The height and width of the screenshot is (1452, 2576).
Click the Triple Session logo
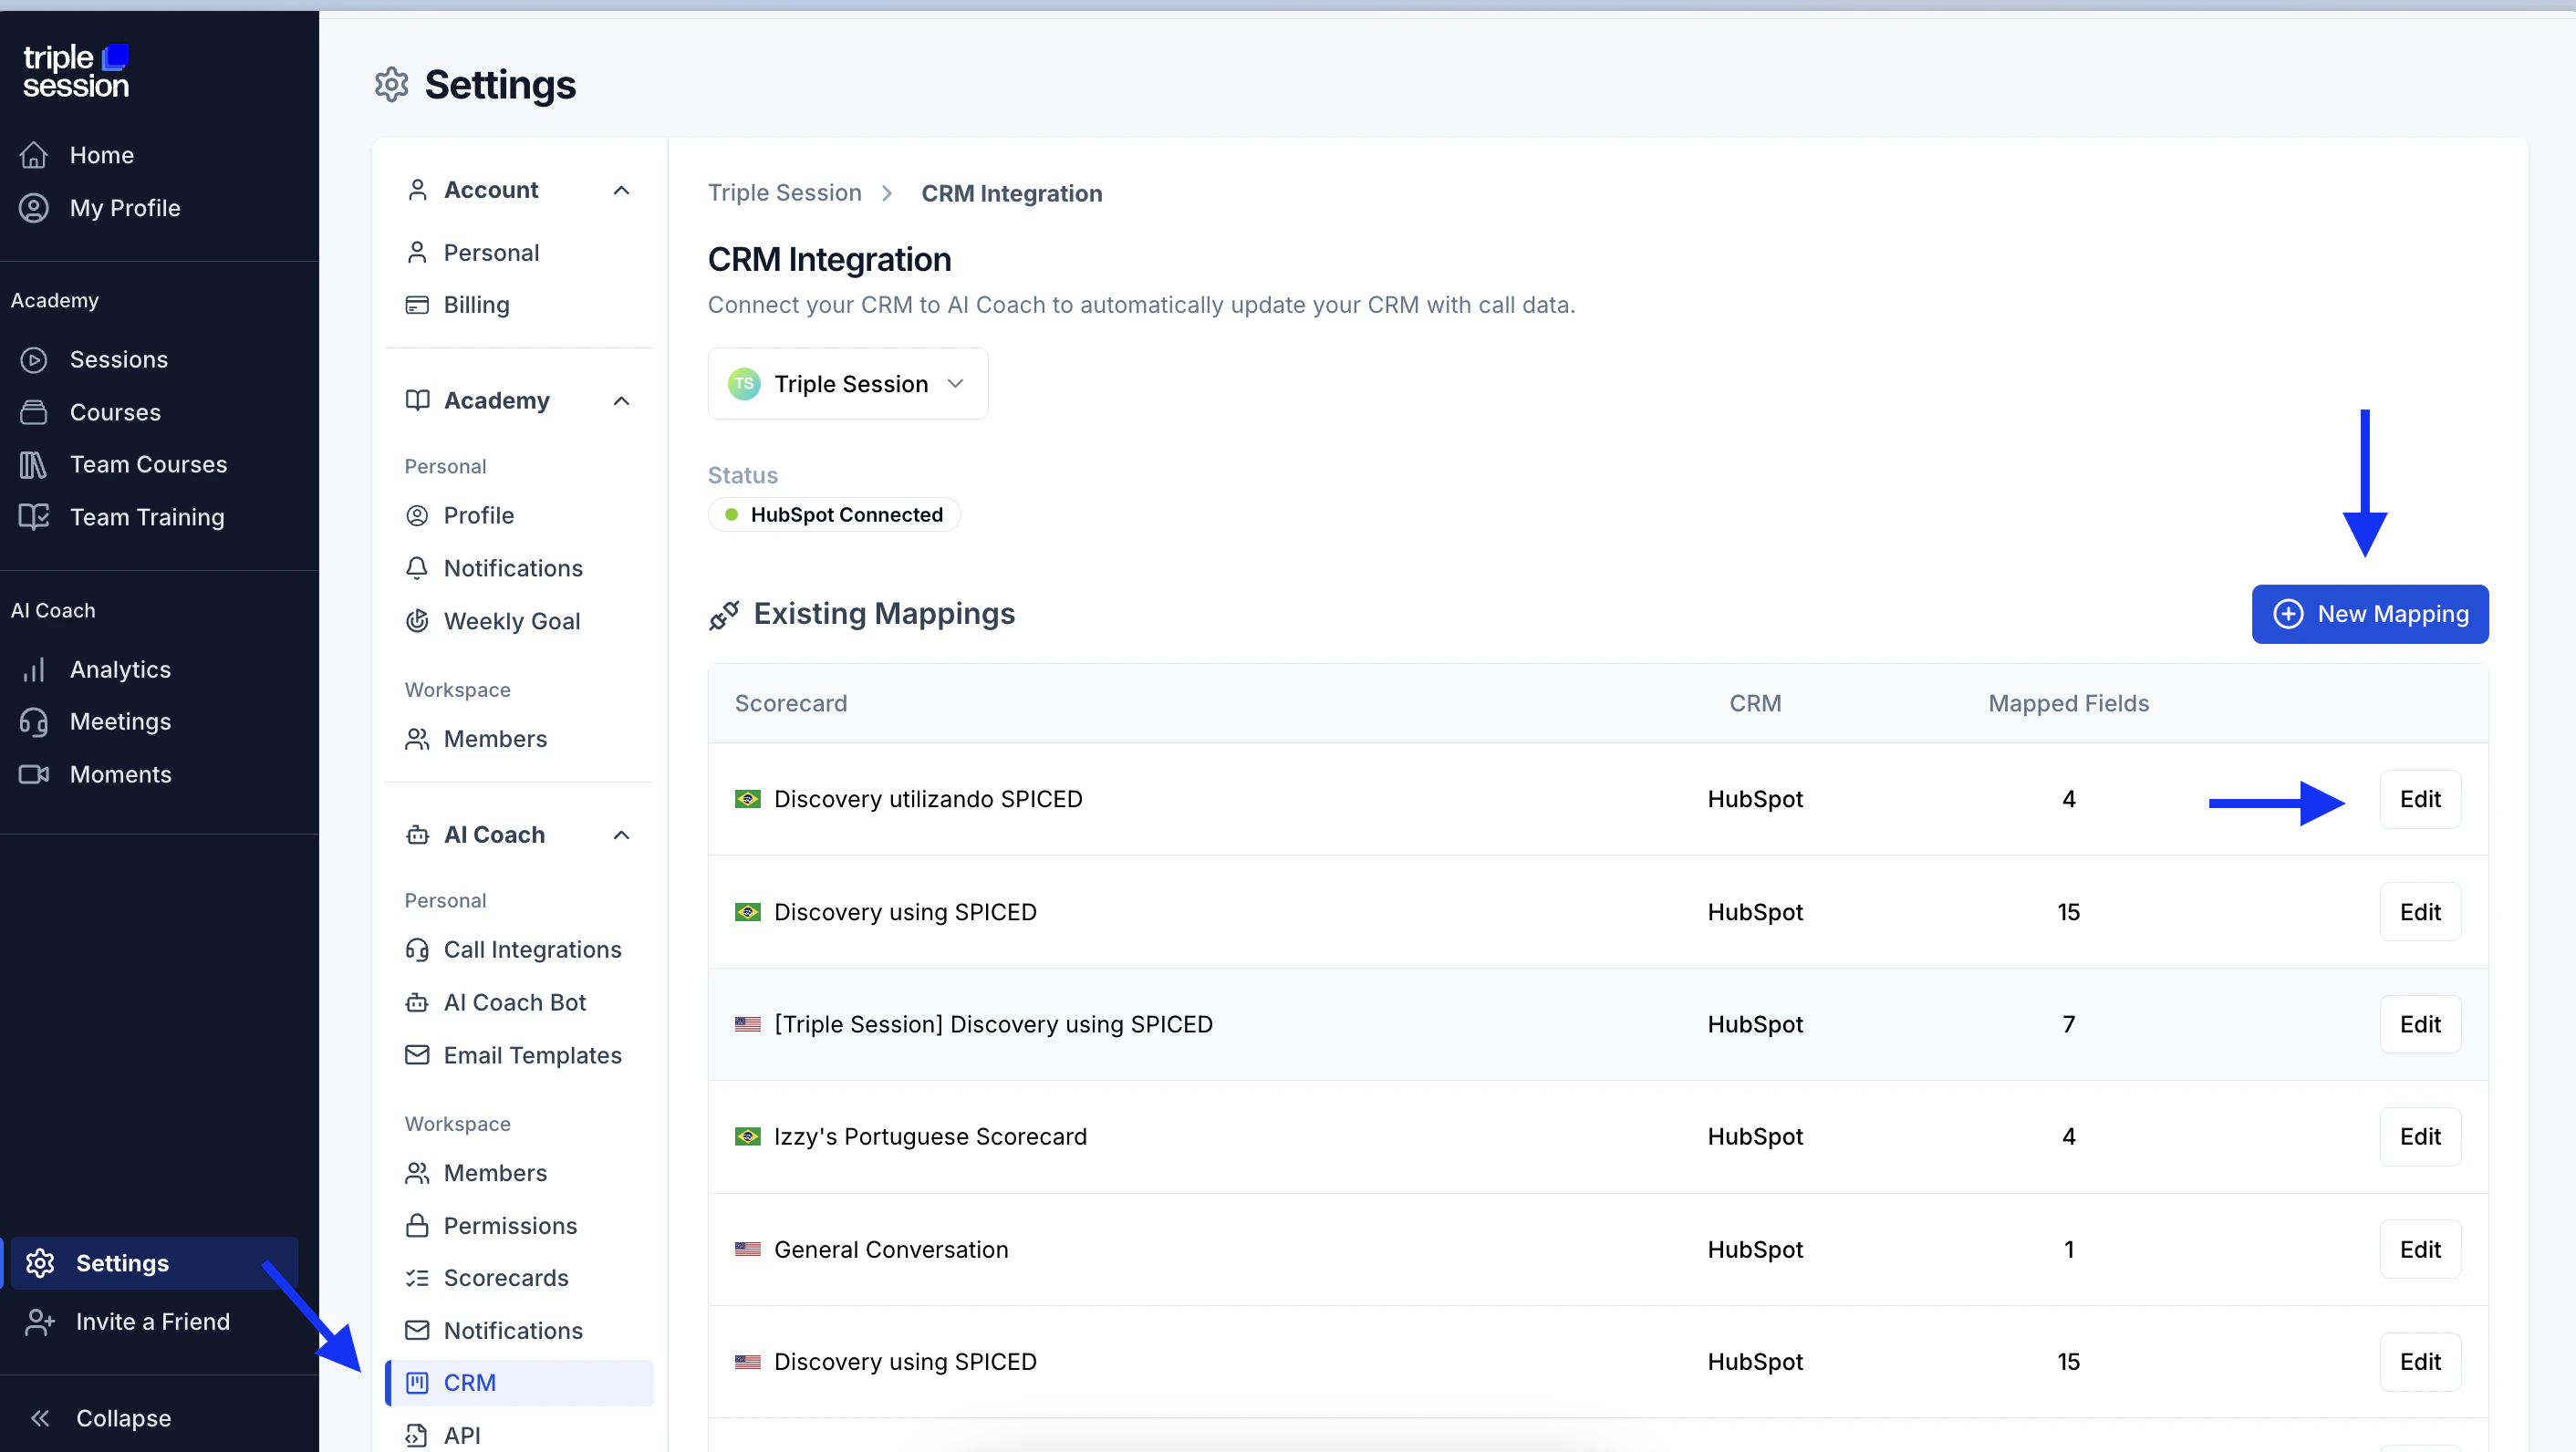76,71
